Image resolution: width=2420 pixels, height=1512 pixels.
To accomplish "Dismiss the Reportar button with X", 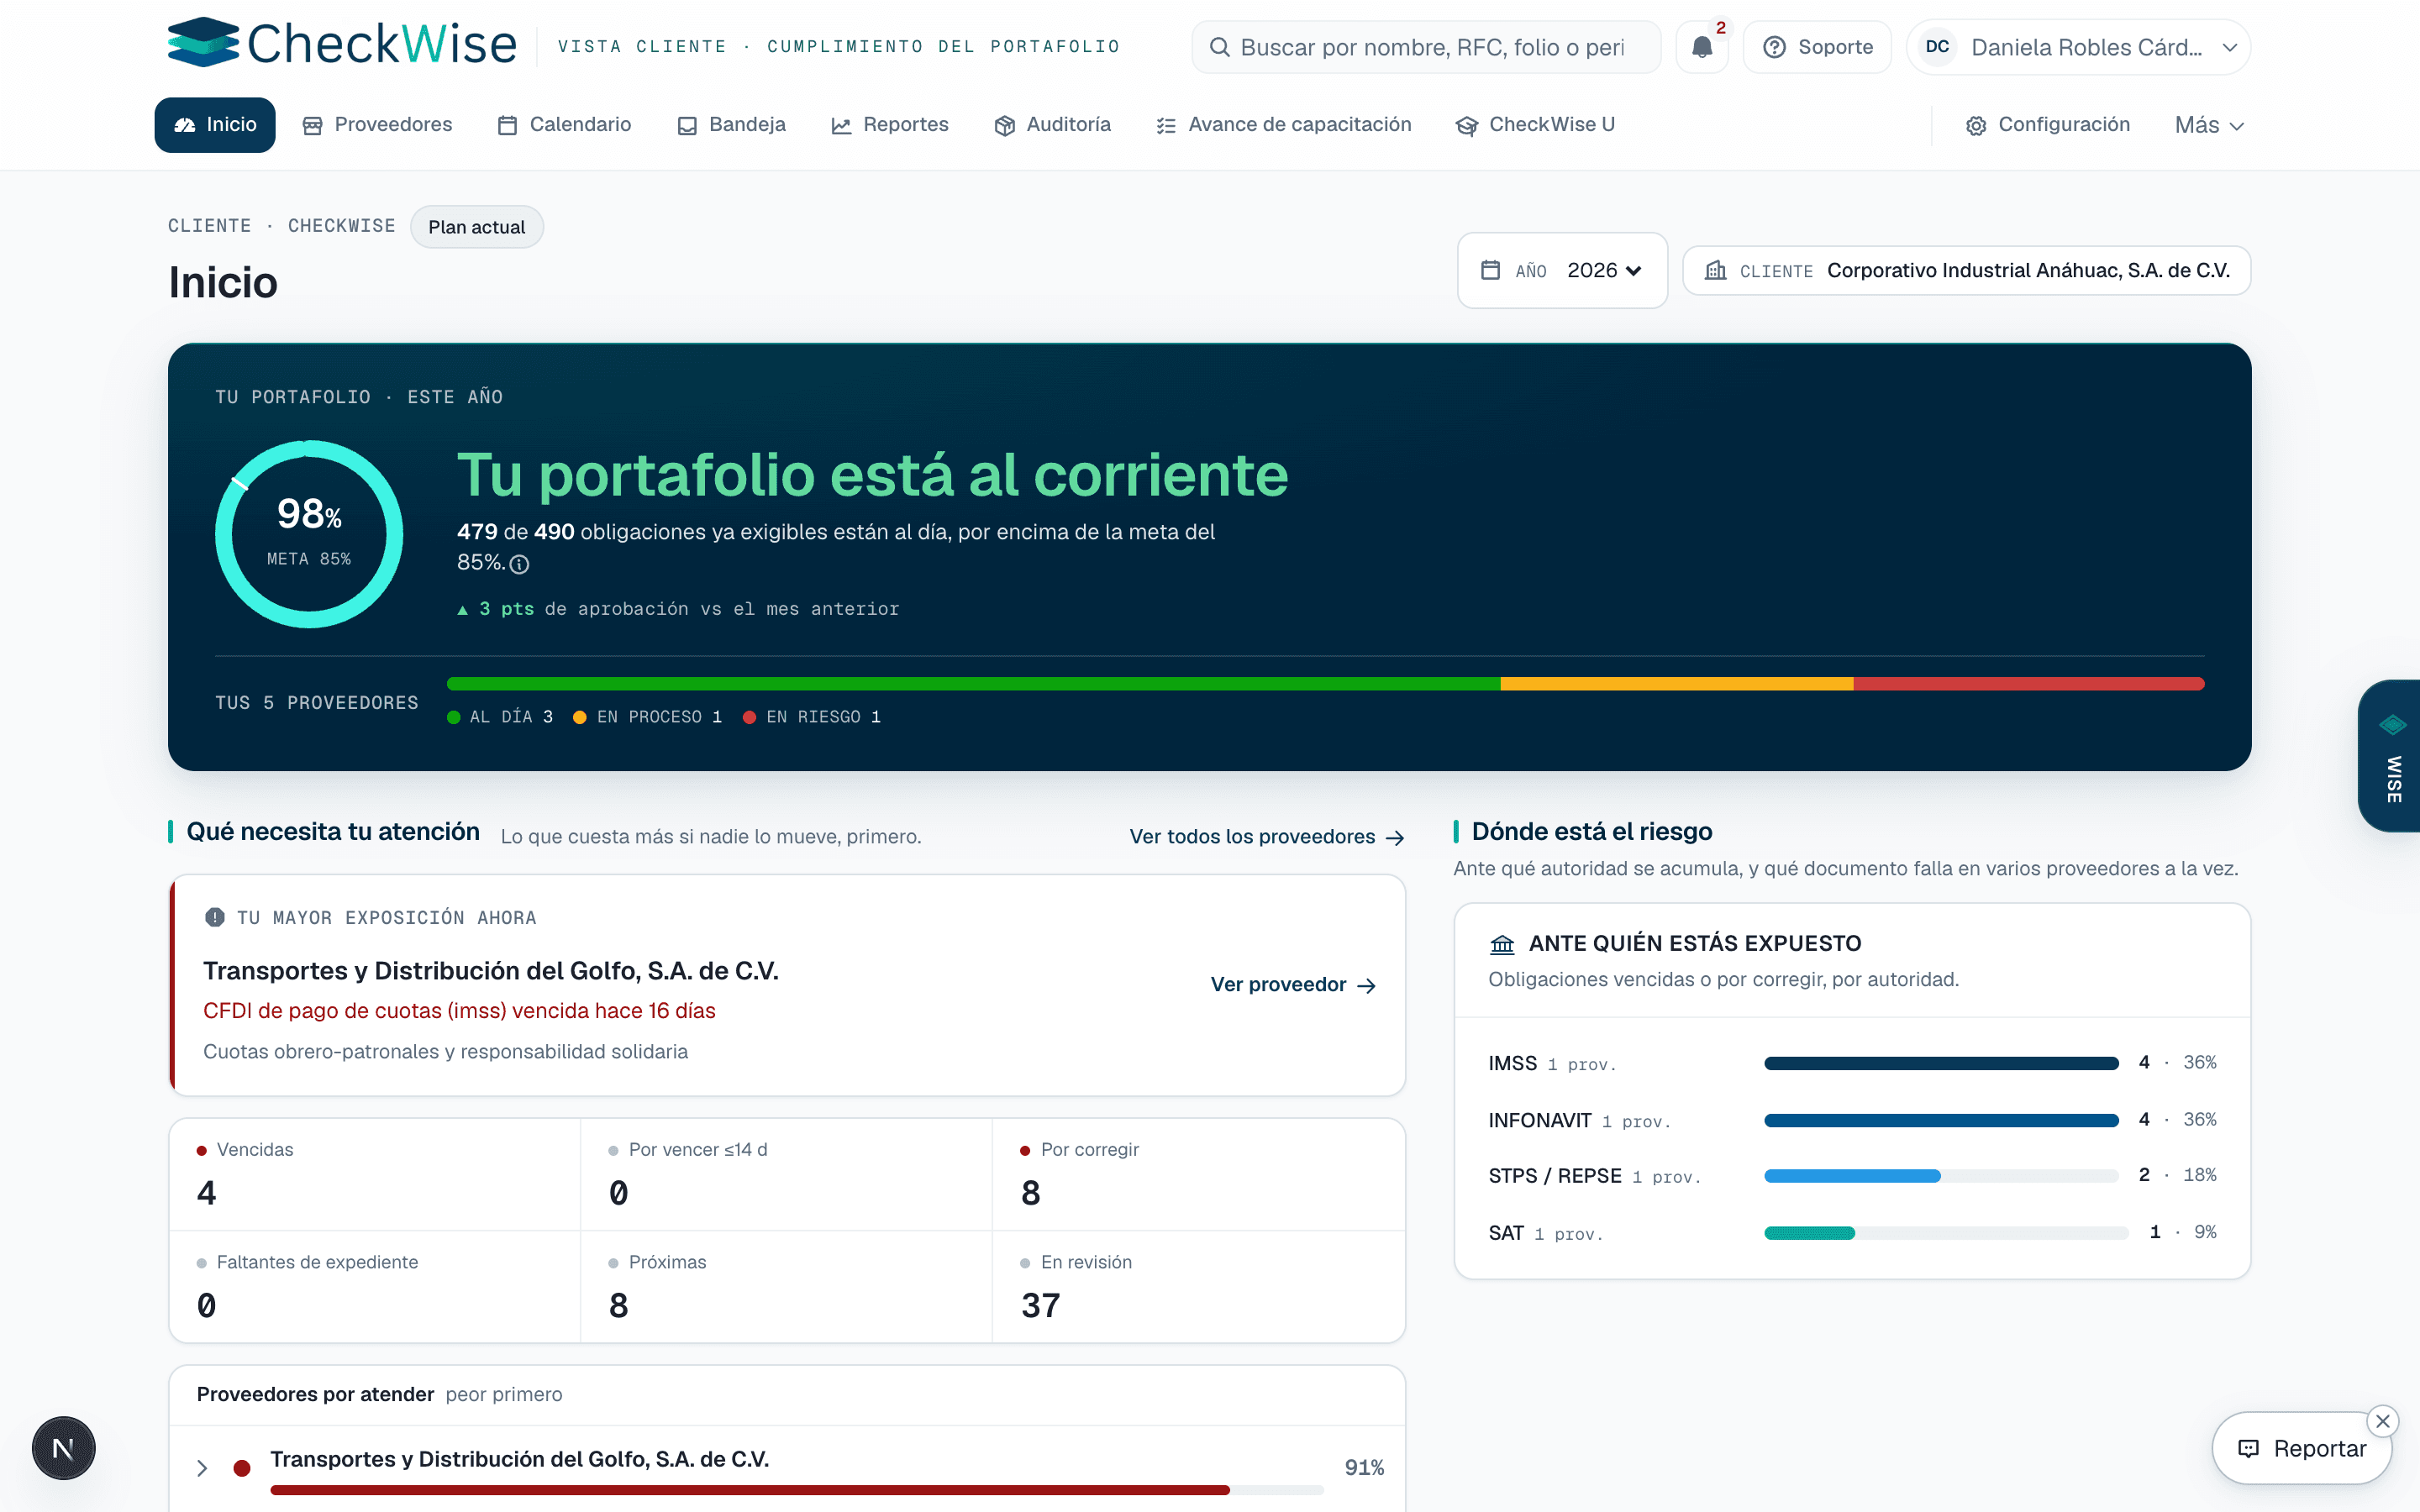I will (2383, 1421).
